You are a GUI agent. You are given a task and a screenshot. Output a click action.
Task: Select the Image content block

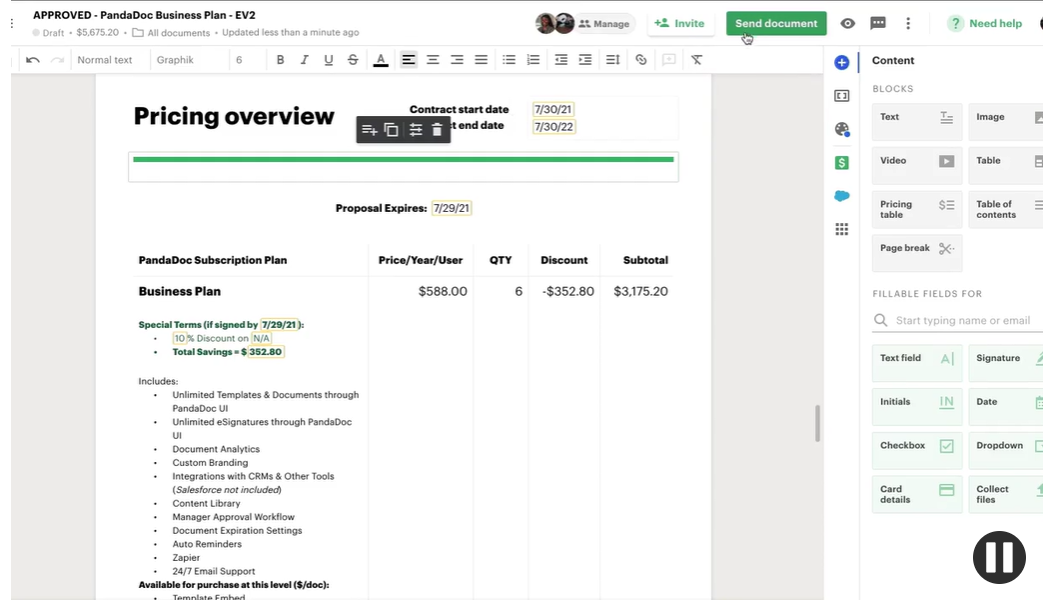pyautogui.click(x=1006, y=122)
